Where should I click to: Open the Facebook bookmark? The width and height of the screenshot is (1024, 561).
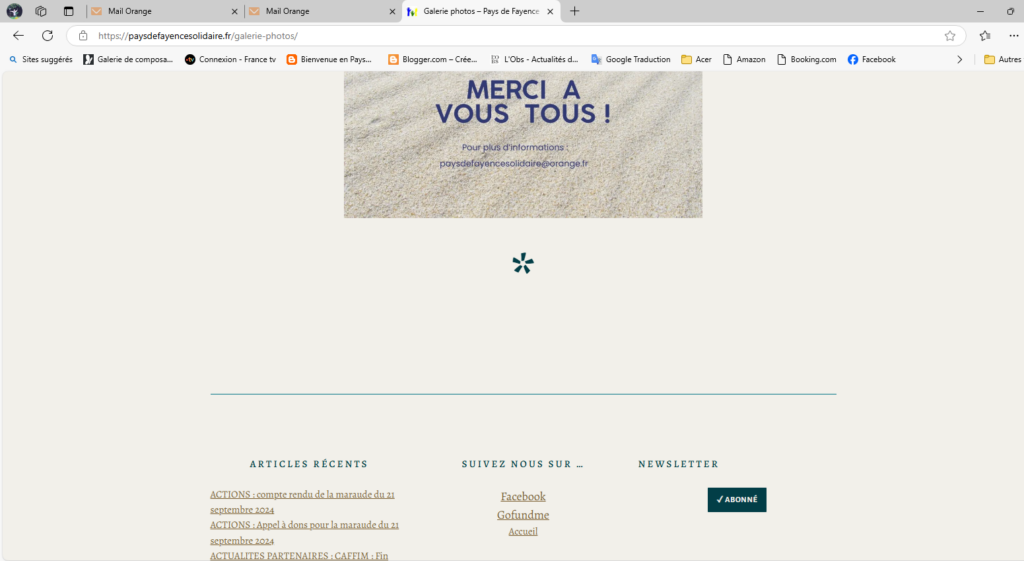tap(871, 59)
